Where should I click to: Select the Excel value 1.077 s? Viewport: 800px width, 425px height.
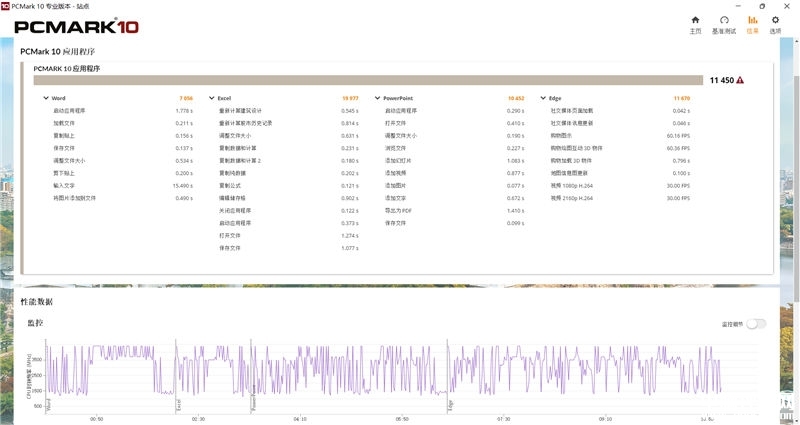pyautogui.click(x=350, y=248)
